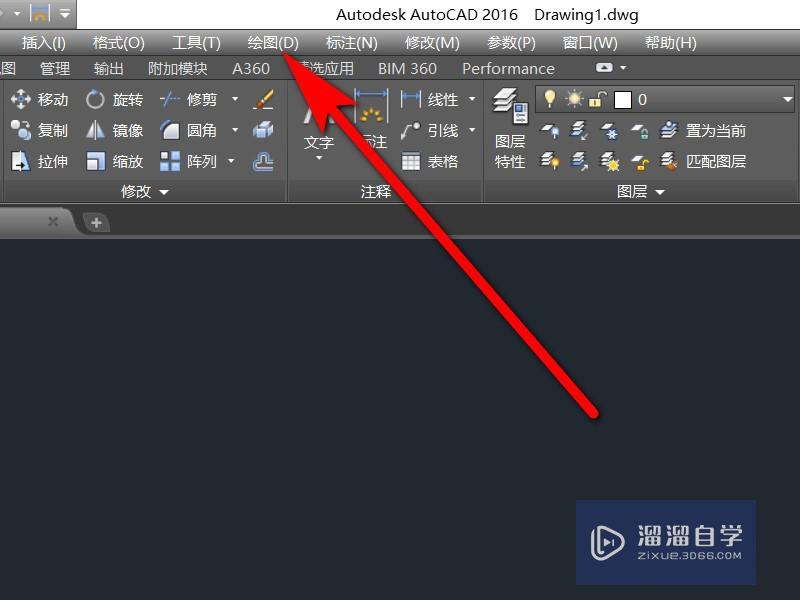
Task: Open the 格式(O) menu
Action: 119,43
